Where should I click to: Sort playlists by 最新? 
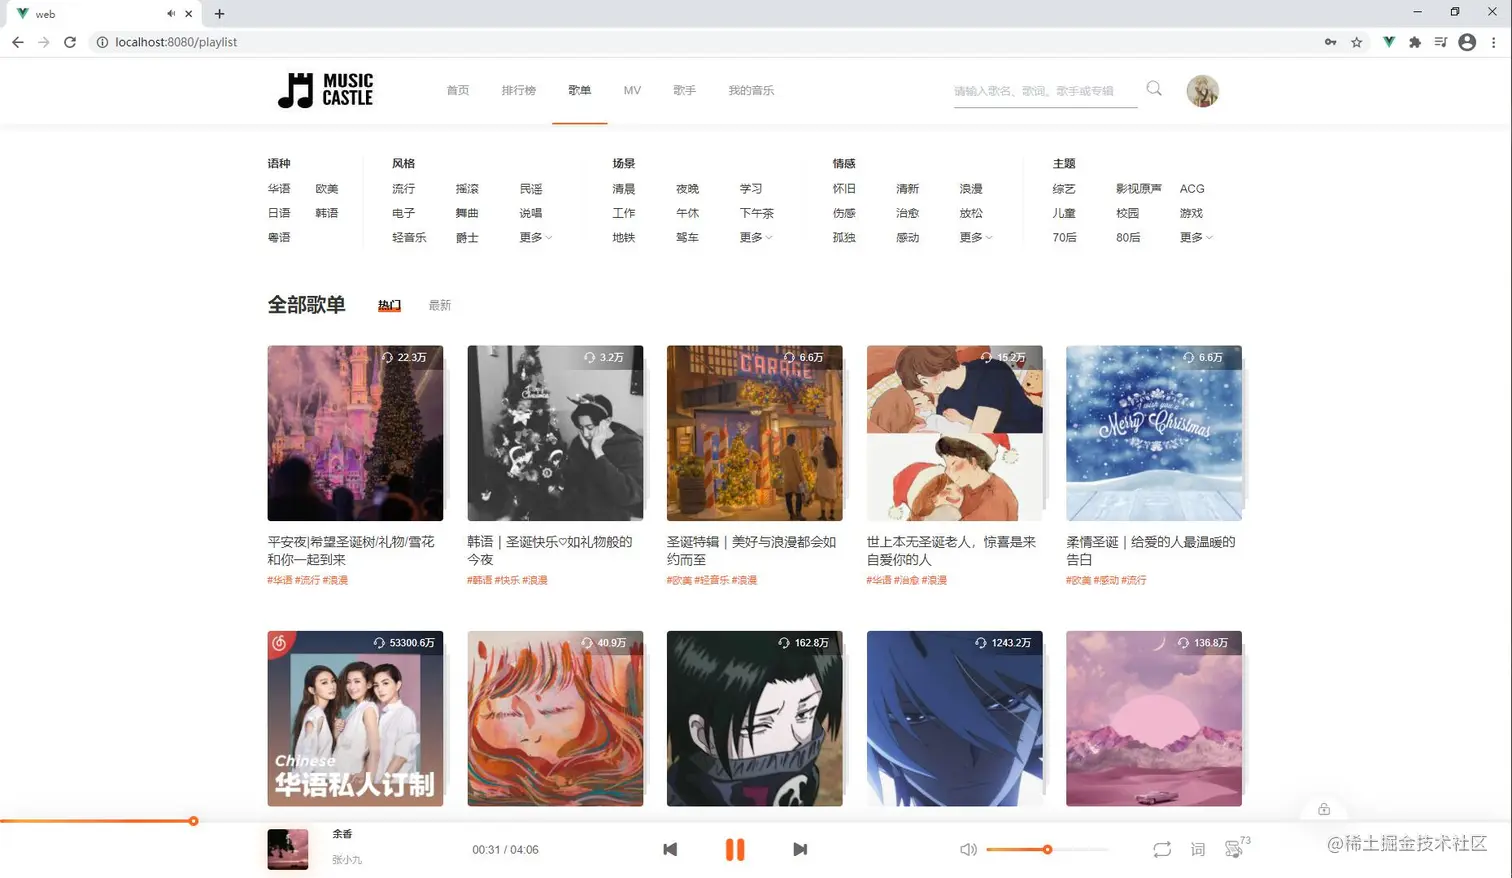pos(440,305)
